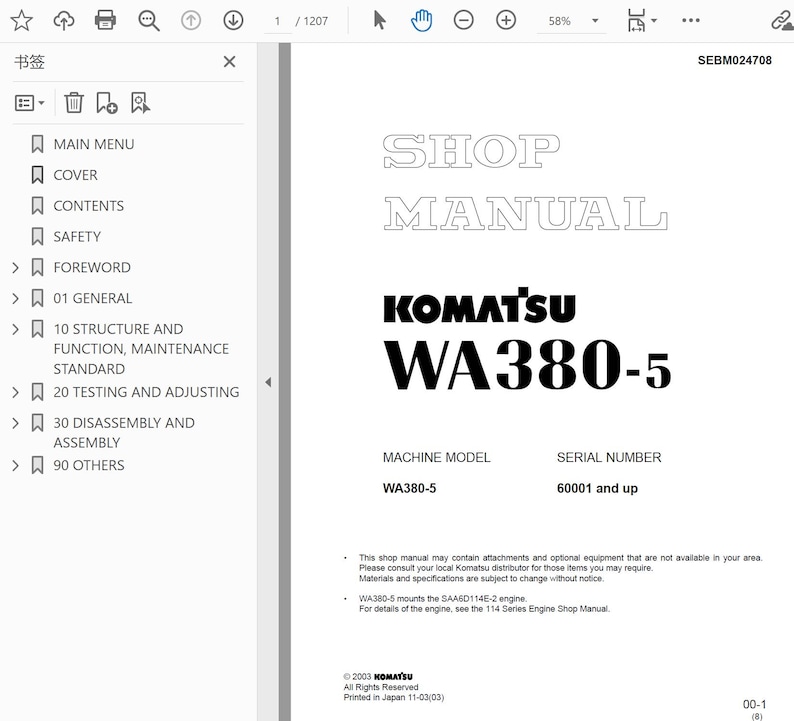The height and width of the screenshot is (721, 794).
Task: Open the SAFETY bookmark
Action: pyautogui.click(x=77, y=237)
